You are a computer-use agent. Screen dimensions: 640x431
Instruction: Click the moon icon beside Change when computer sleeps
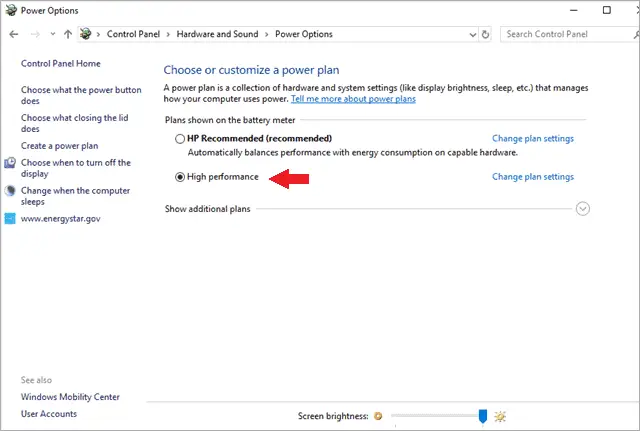(10, 191)
